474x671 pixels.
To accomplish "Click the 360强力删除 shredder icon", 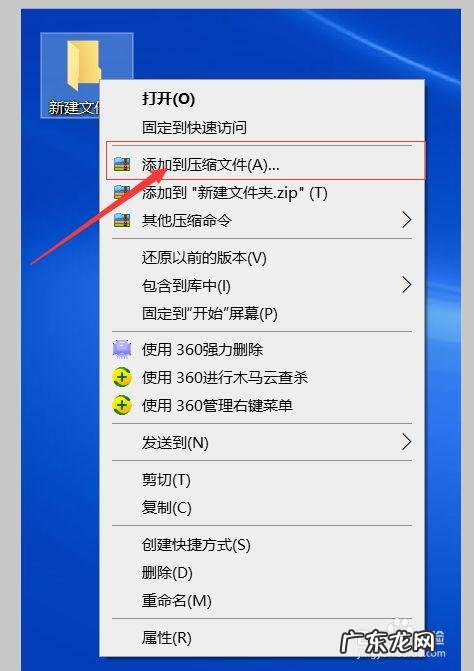I will click(x=122, y=349).
